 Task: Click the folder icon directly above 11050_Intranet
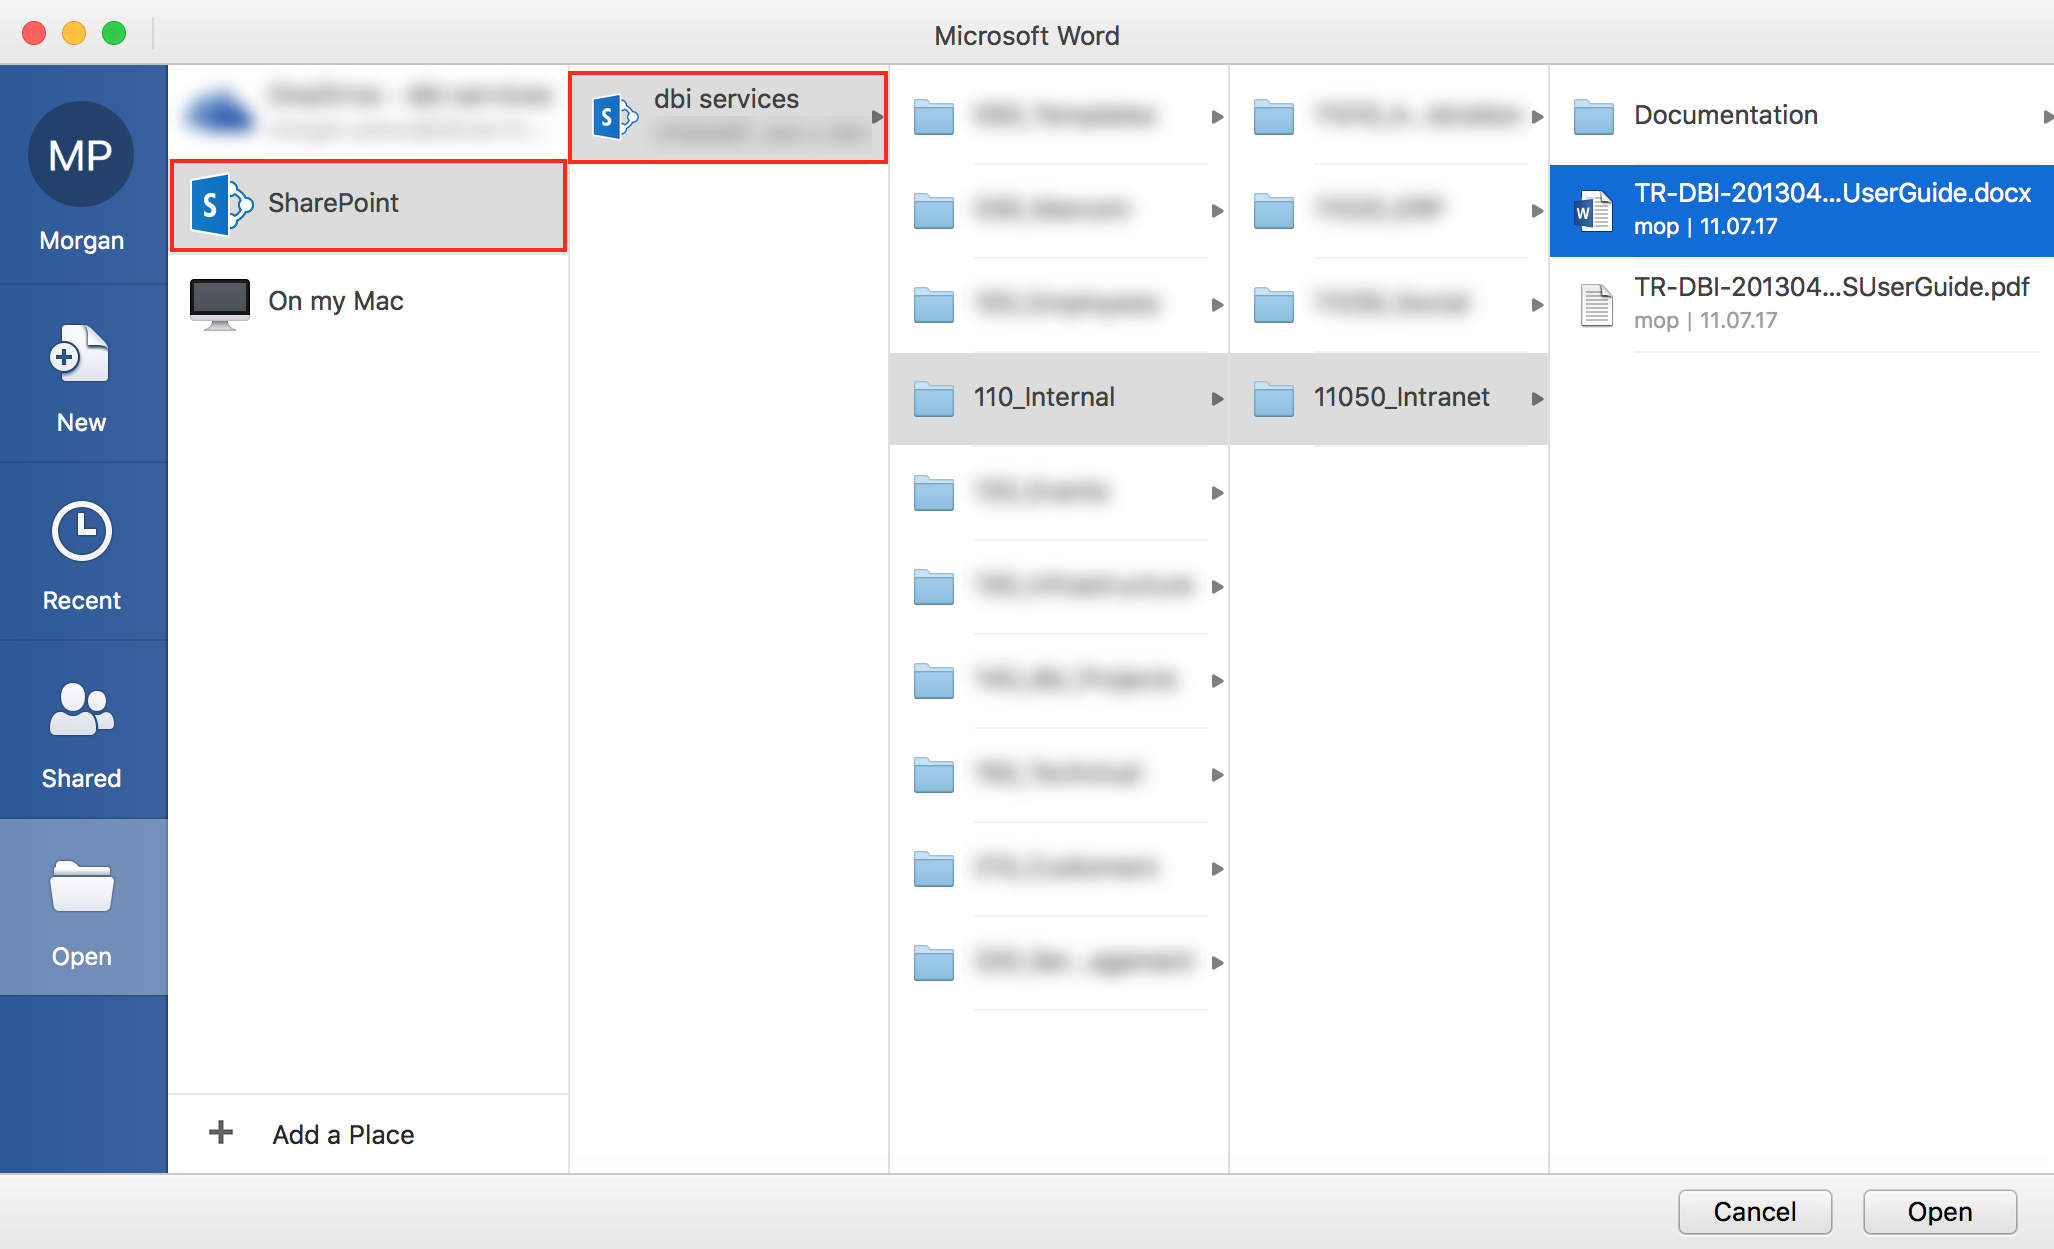1273,304
